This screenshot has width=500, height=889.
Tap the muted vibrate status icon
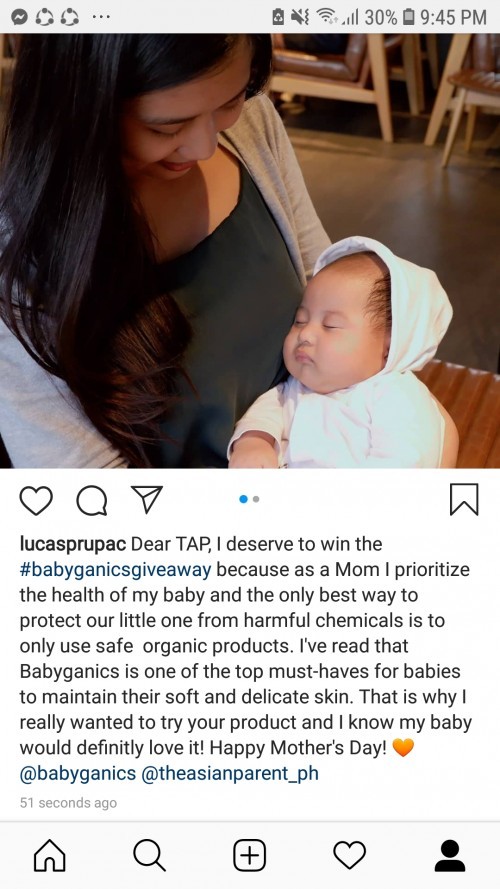coord(299,17)
